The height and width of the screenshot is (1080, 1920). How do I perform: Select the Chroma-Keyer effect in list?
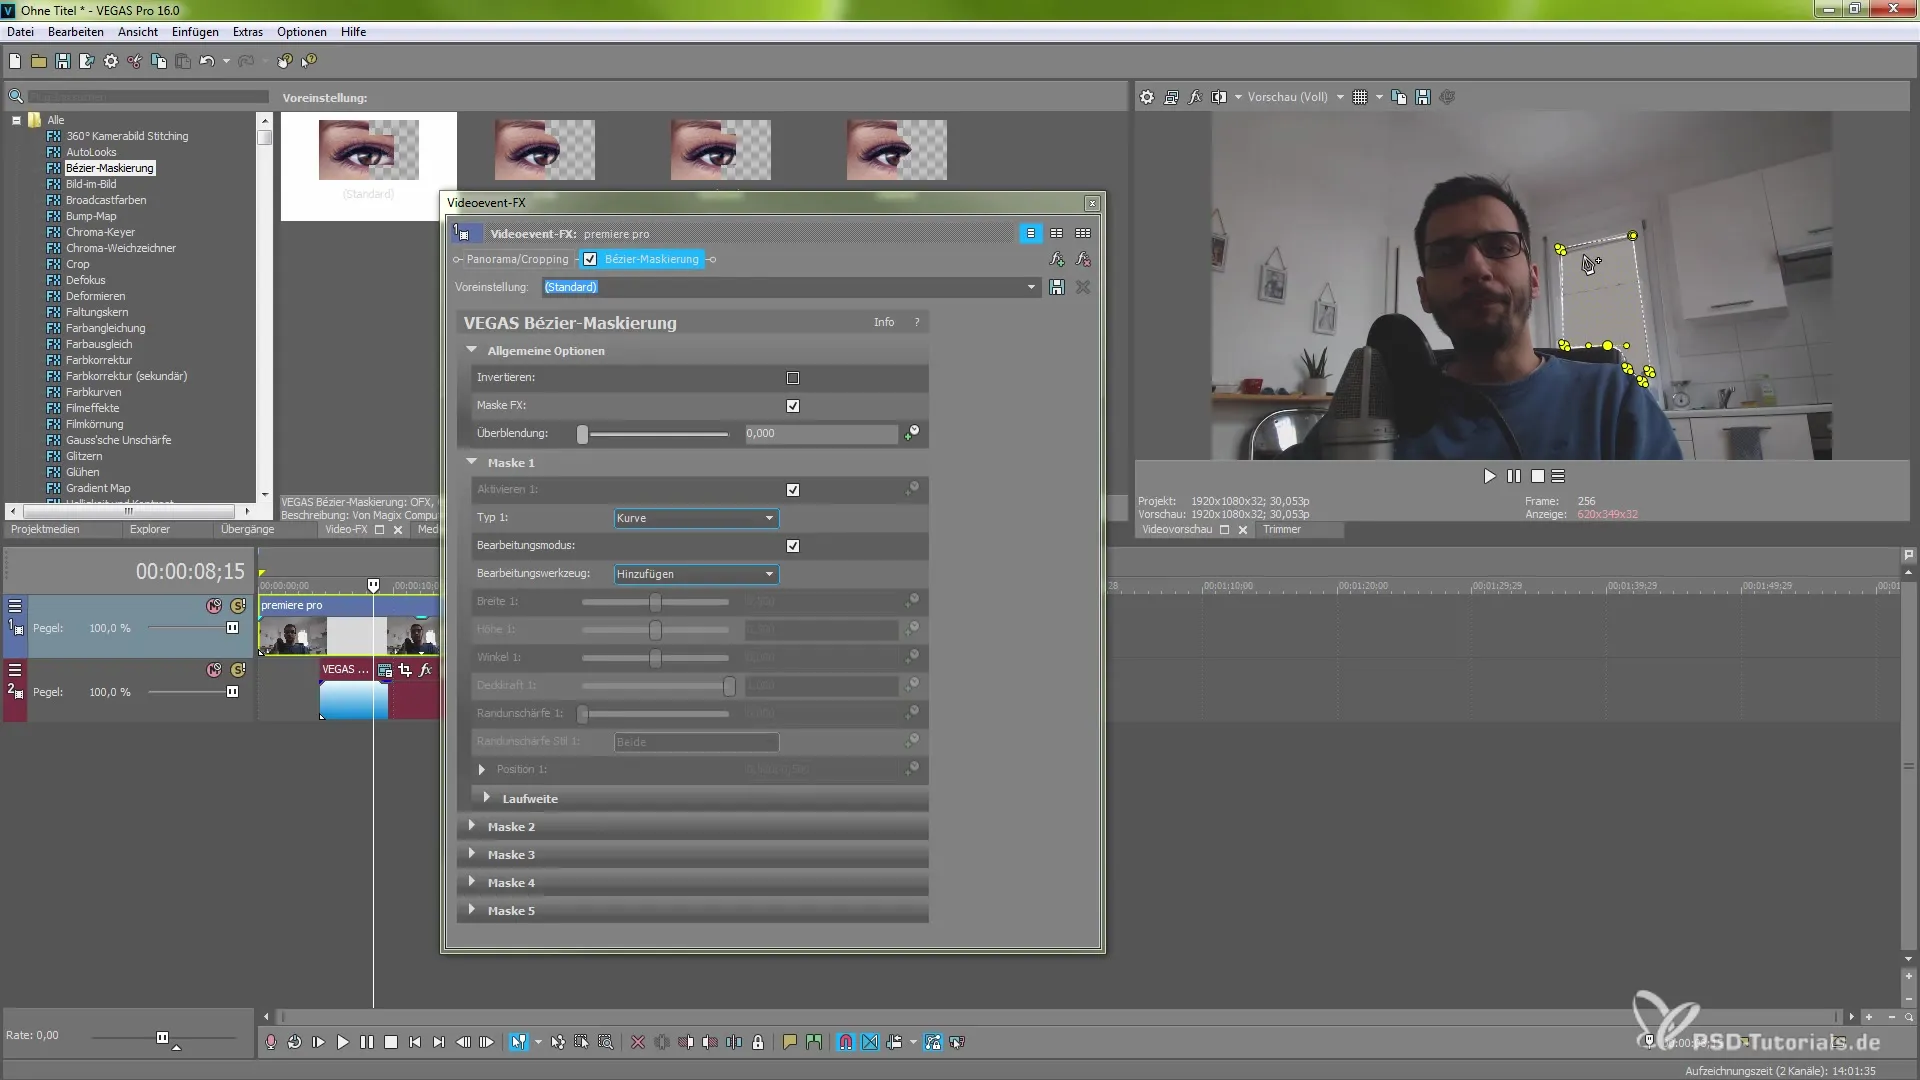click(x=100, y=232)
